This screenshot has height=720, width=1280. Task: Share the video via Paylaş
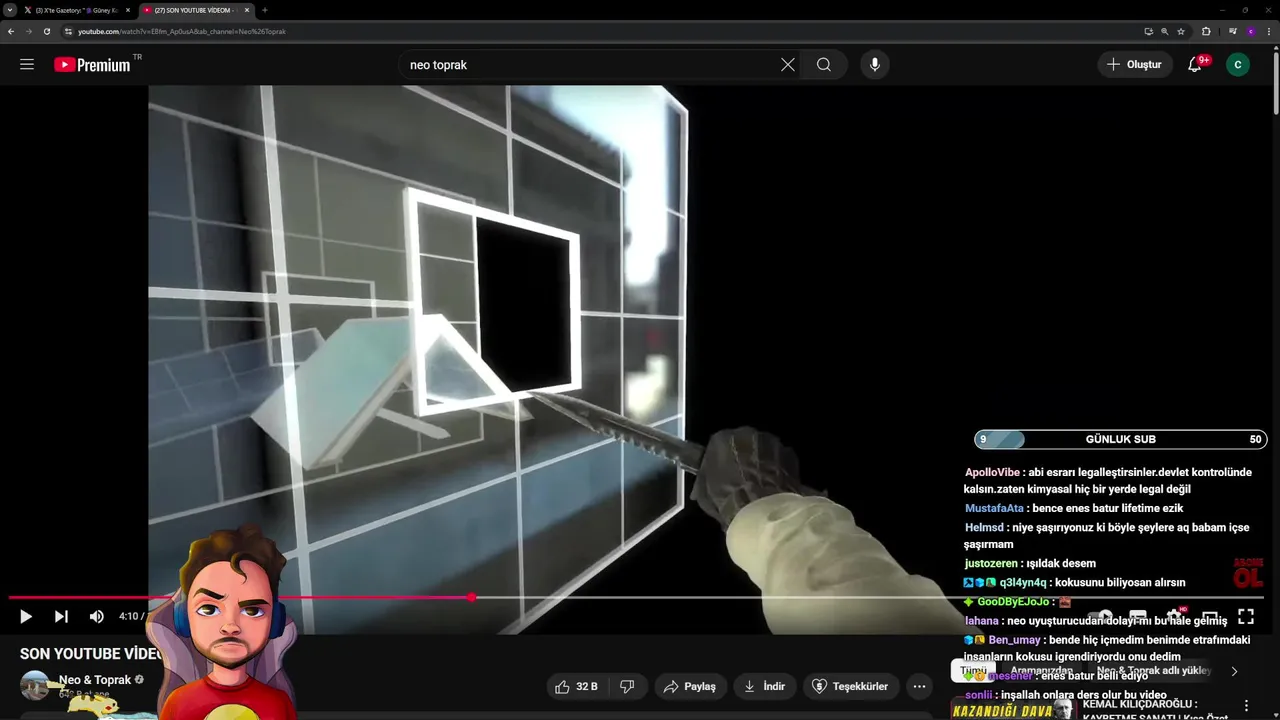click(x=690, y=686)
